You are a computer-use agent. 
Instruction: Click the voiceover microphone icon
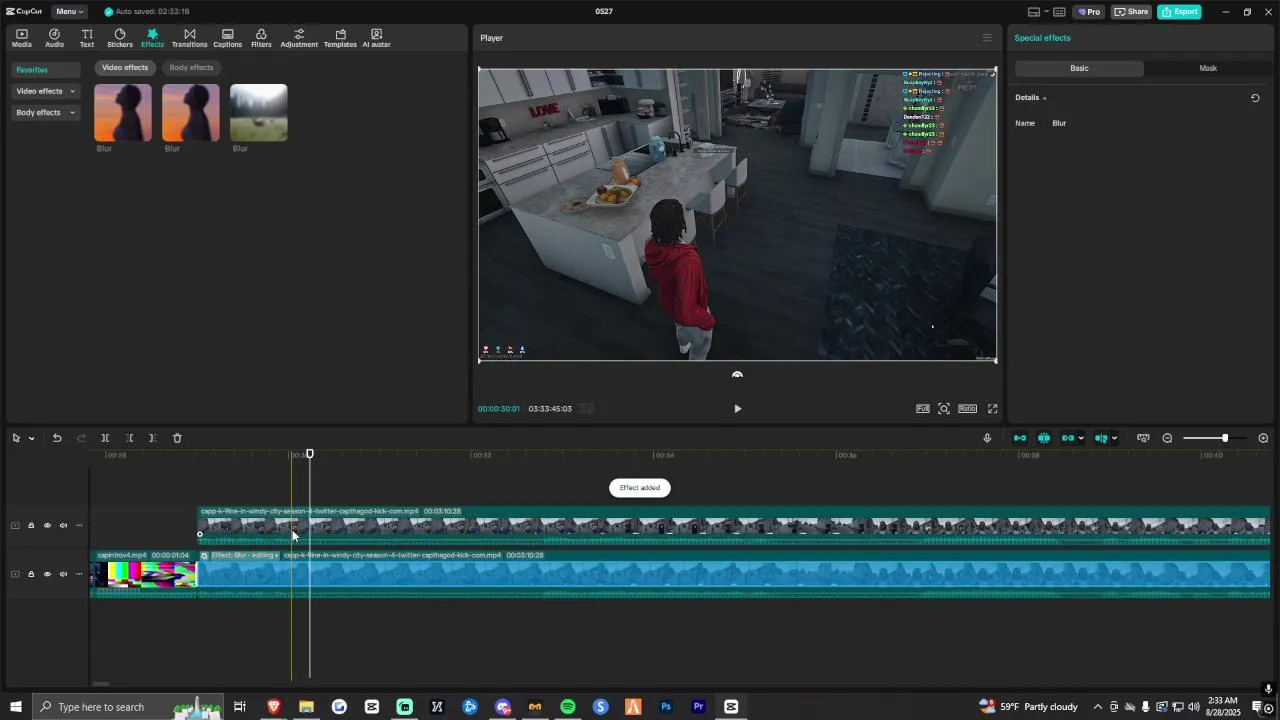pyautogui.click(x=987, y=438)
